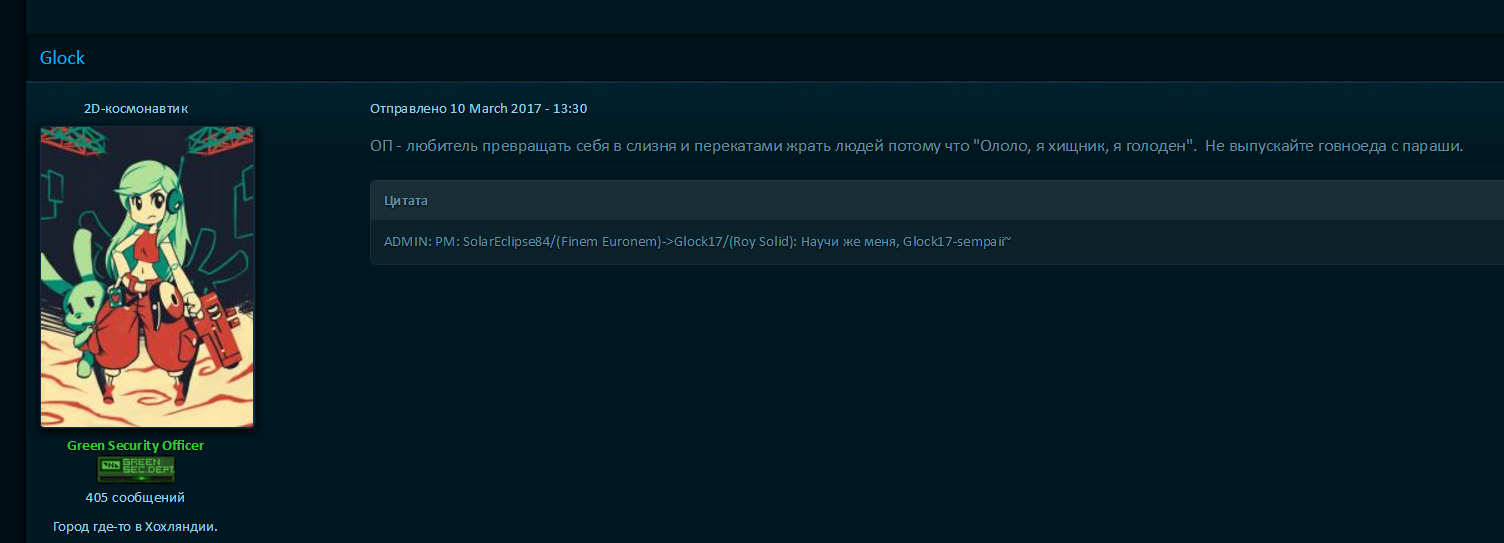This screenshot has height=543, width=1504.
Task: Click the "Цитата" quote header
Action: pos(406,200)
